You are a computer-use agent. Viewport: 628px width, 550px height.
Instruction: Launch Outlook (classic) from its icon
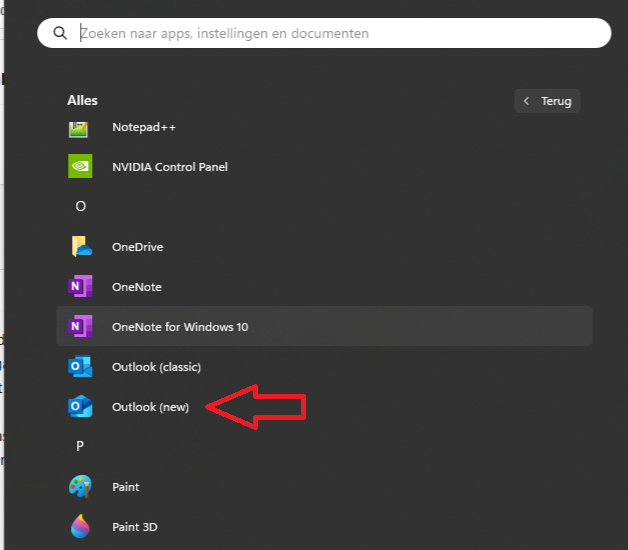pyautogui.click(x=80, y=366)
